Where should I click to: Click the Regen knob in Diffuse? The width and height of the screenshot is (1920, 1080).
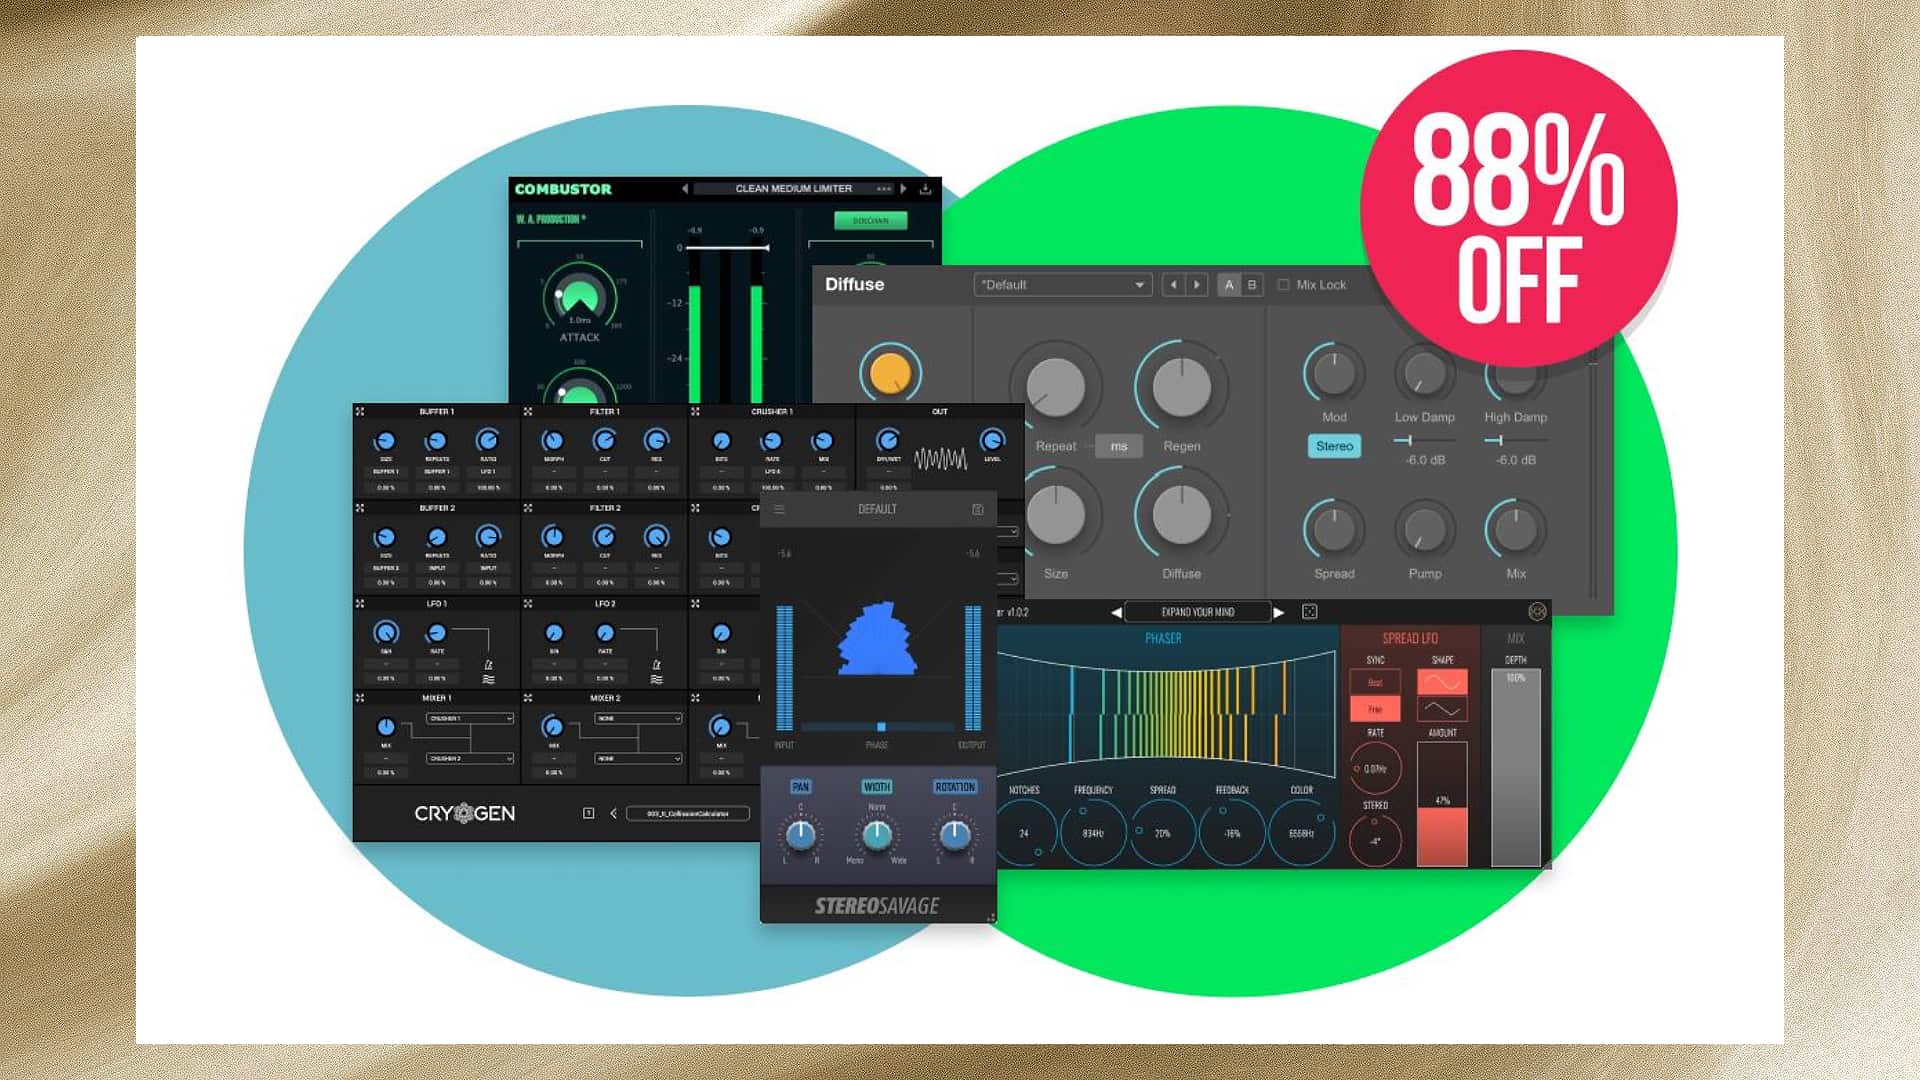coord(1181,387)
